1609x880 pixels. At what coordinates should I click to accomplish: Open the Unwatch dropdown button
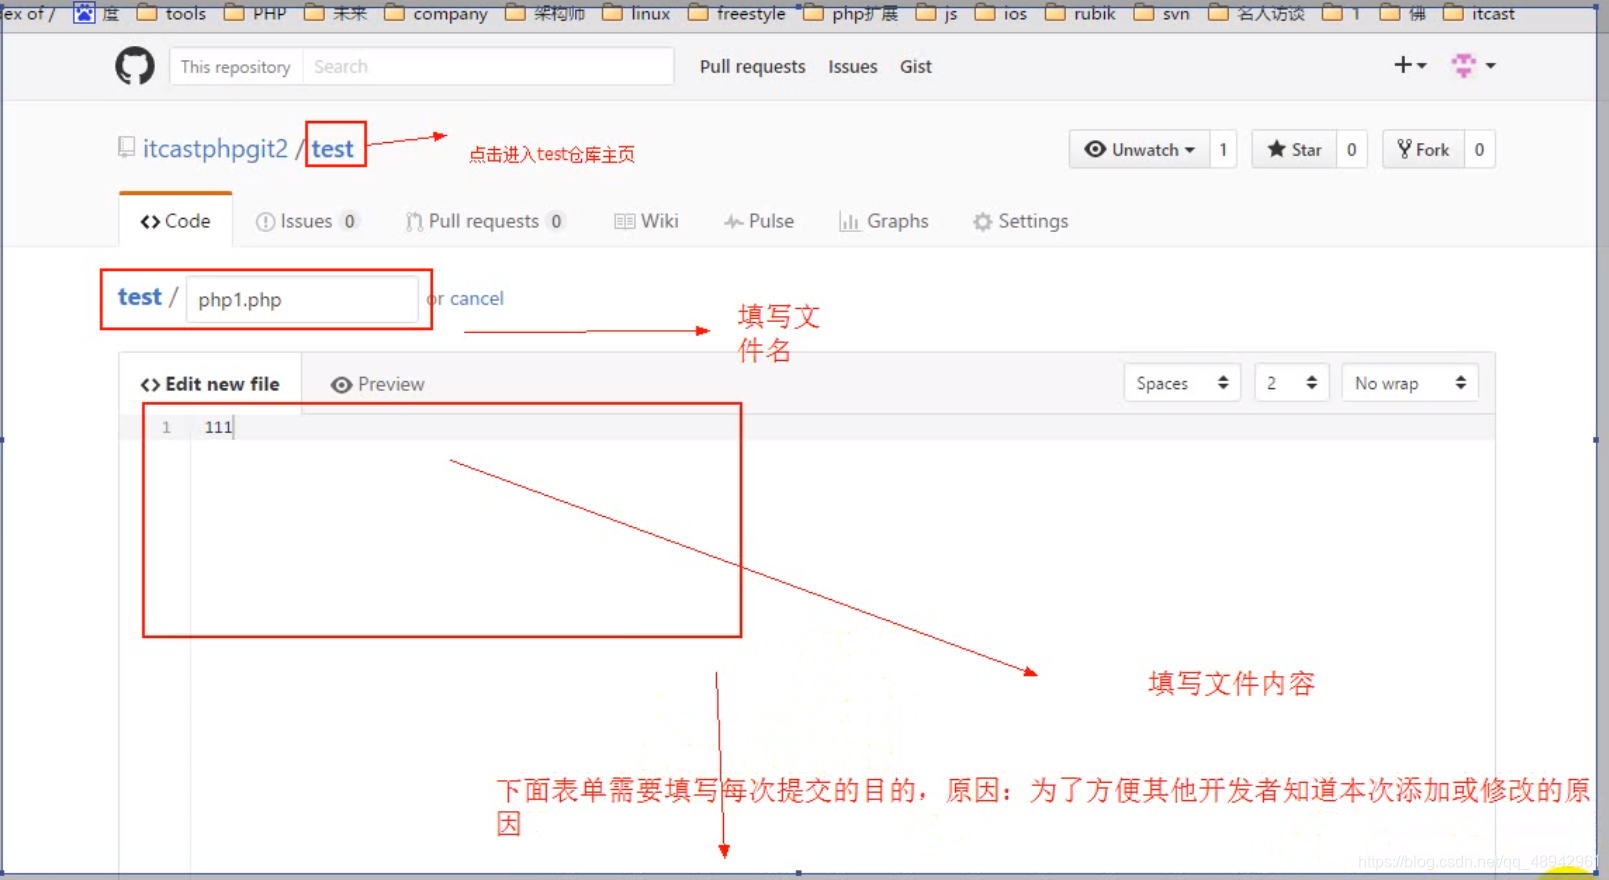coord(1139,149)
